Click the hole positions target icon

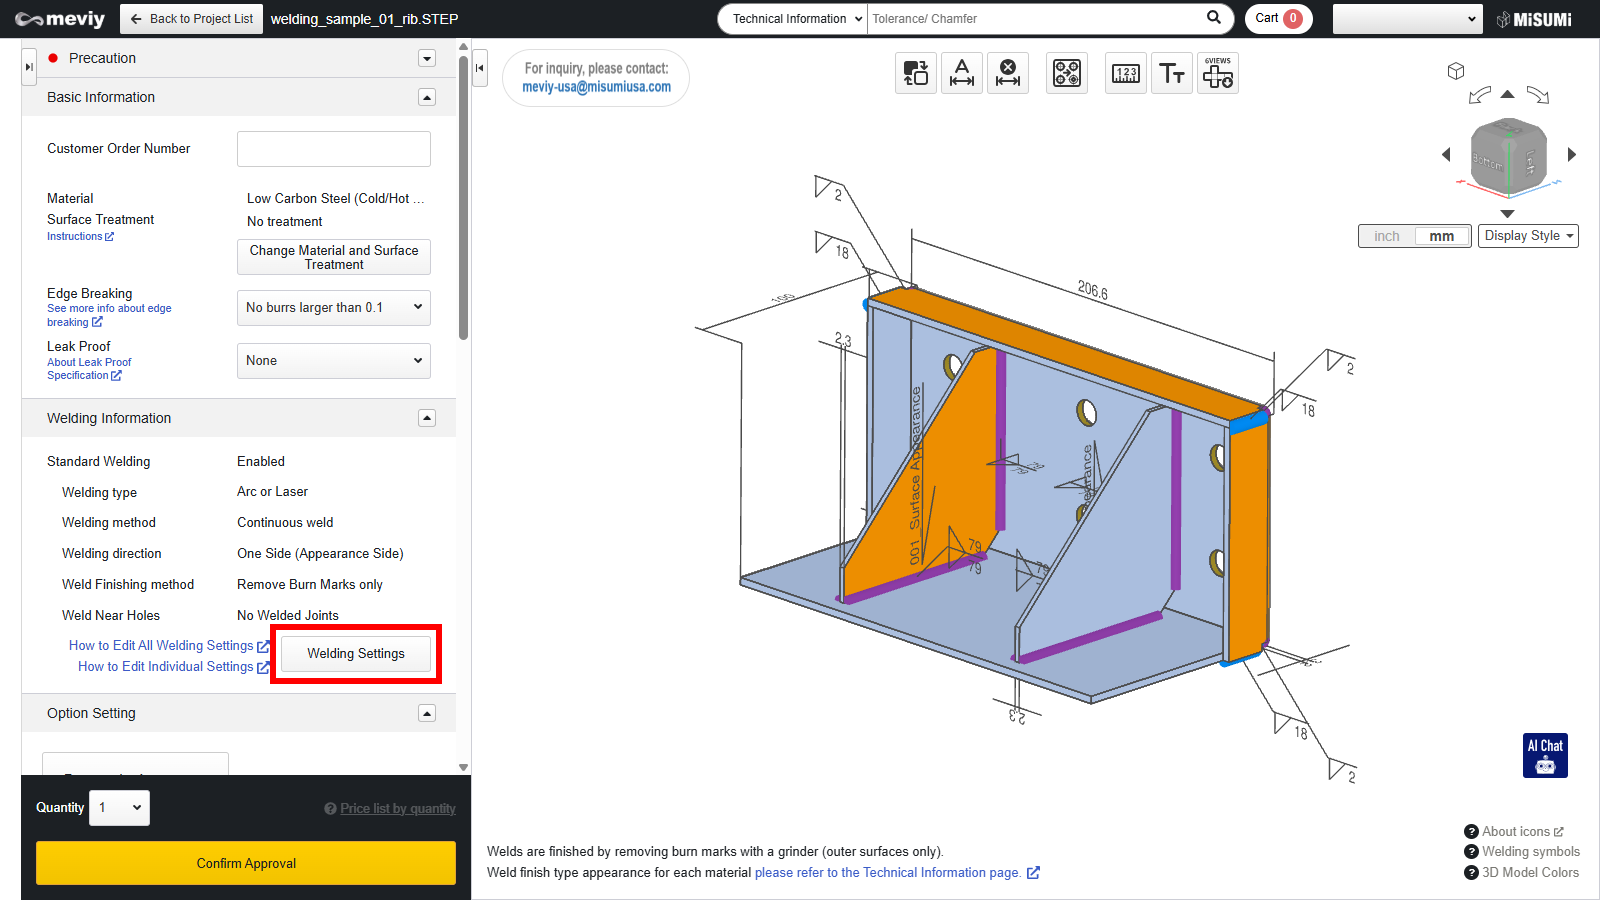[x=1067, y=73]
